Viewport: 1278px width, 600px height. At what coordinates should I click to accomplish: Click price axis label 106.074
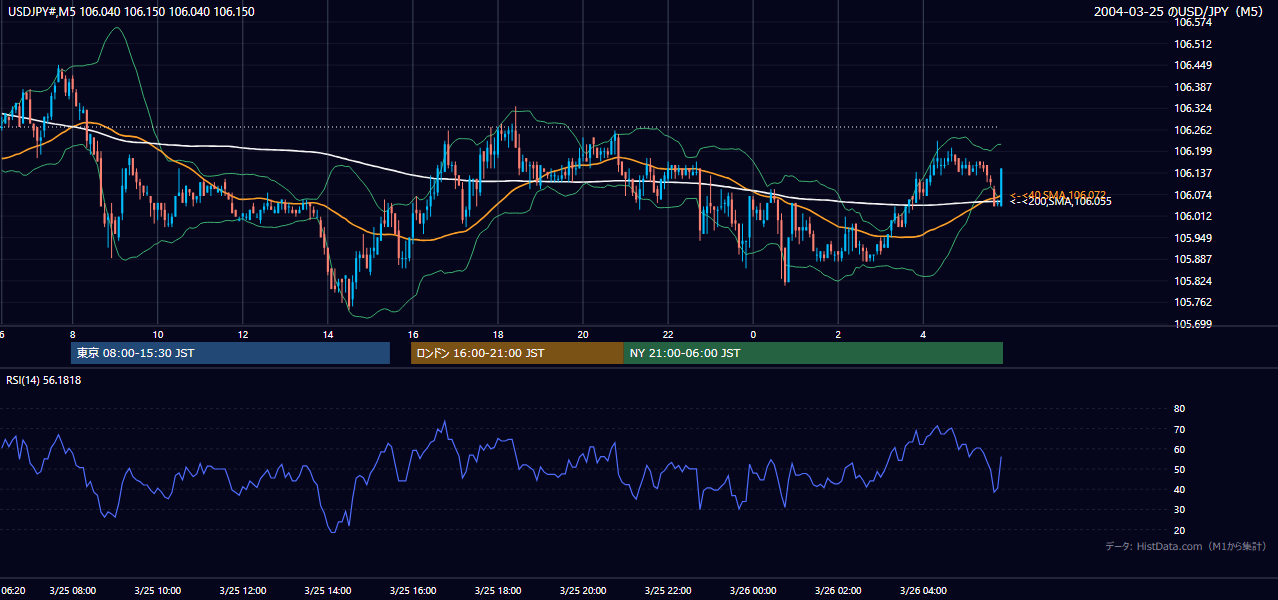[x=1194, y=195]
